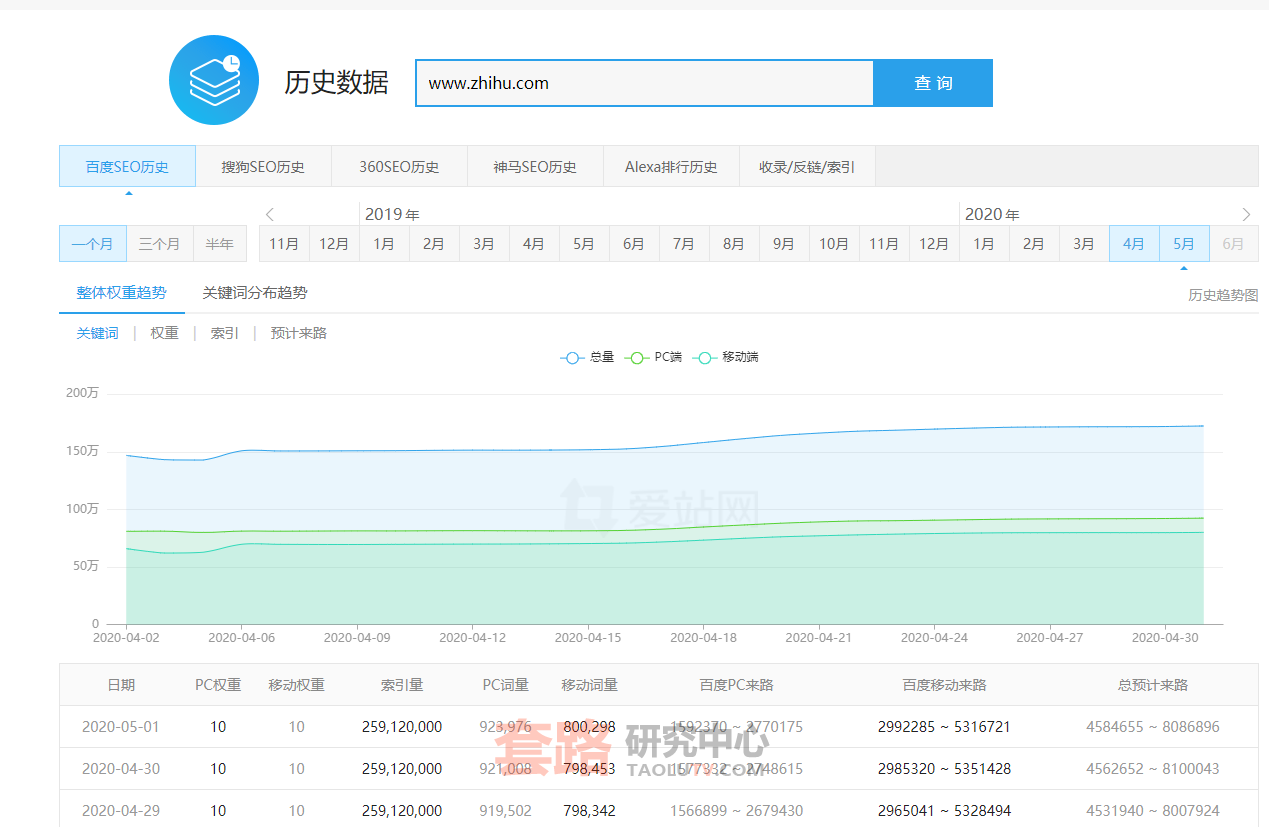Select 2019年 6月 in timeline
1269x827 pixels.
coord(634,243)
